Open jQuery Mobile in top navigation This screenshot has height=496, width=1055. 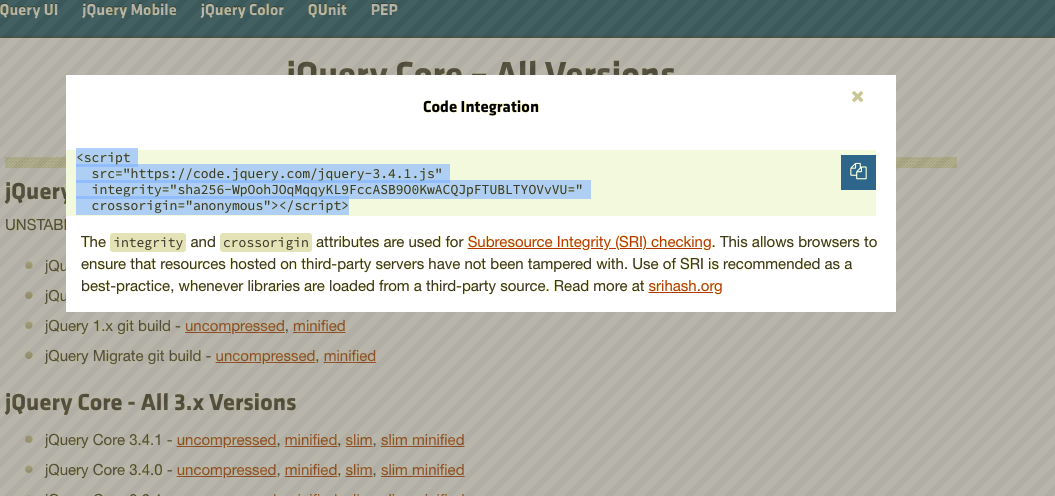(129, 10)
